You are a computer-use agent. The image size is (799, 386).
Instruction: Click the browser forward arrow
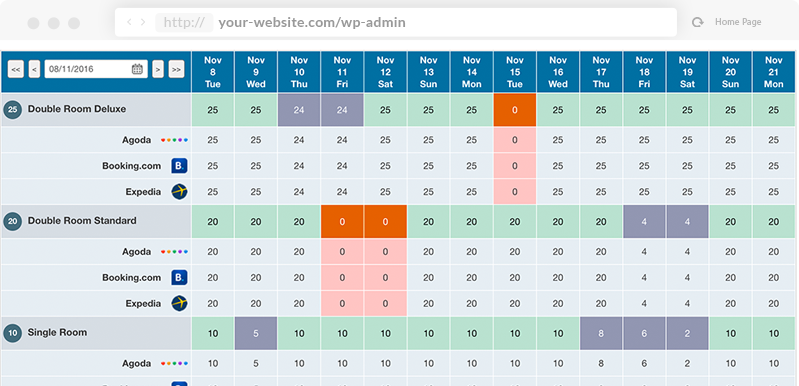(x=143, y=22)
